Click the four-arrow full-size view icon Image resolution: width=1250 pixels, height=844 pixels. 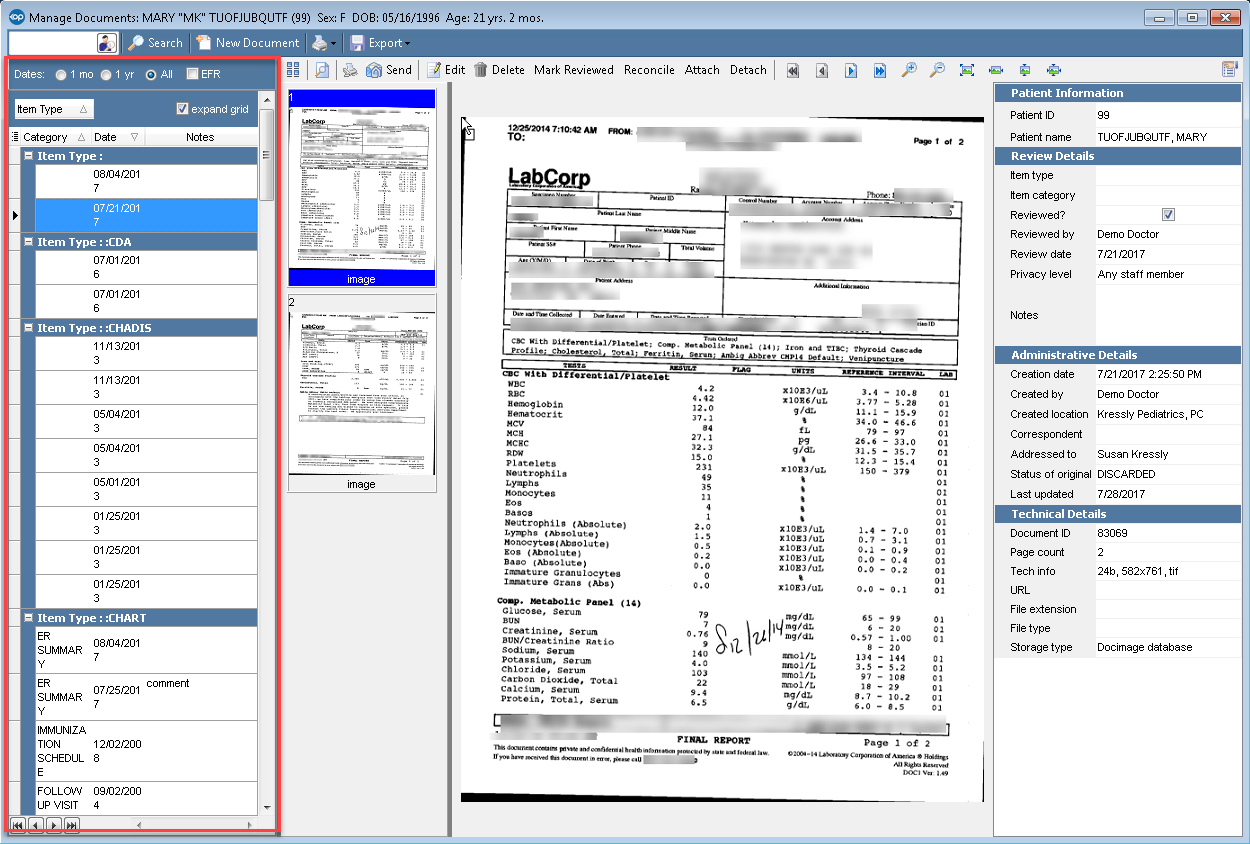tap(1054, 70)
